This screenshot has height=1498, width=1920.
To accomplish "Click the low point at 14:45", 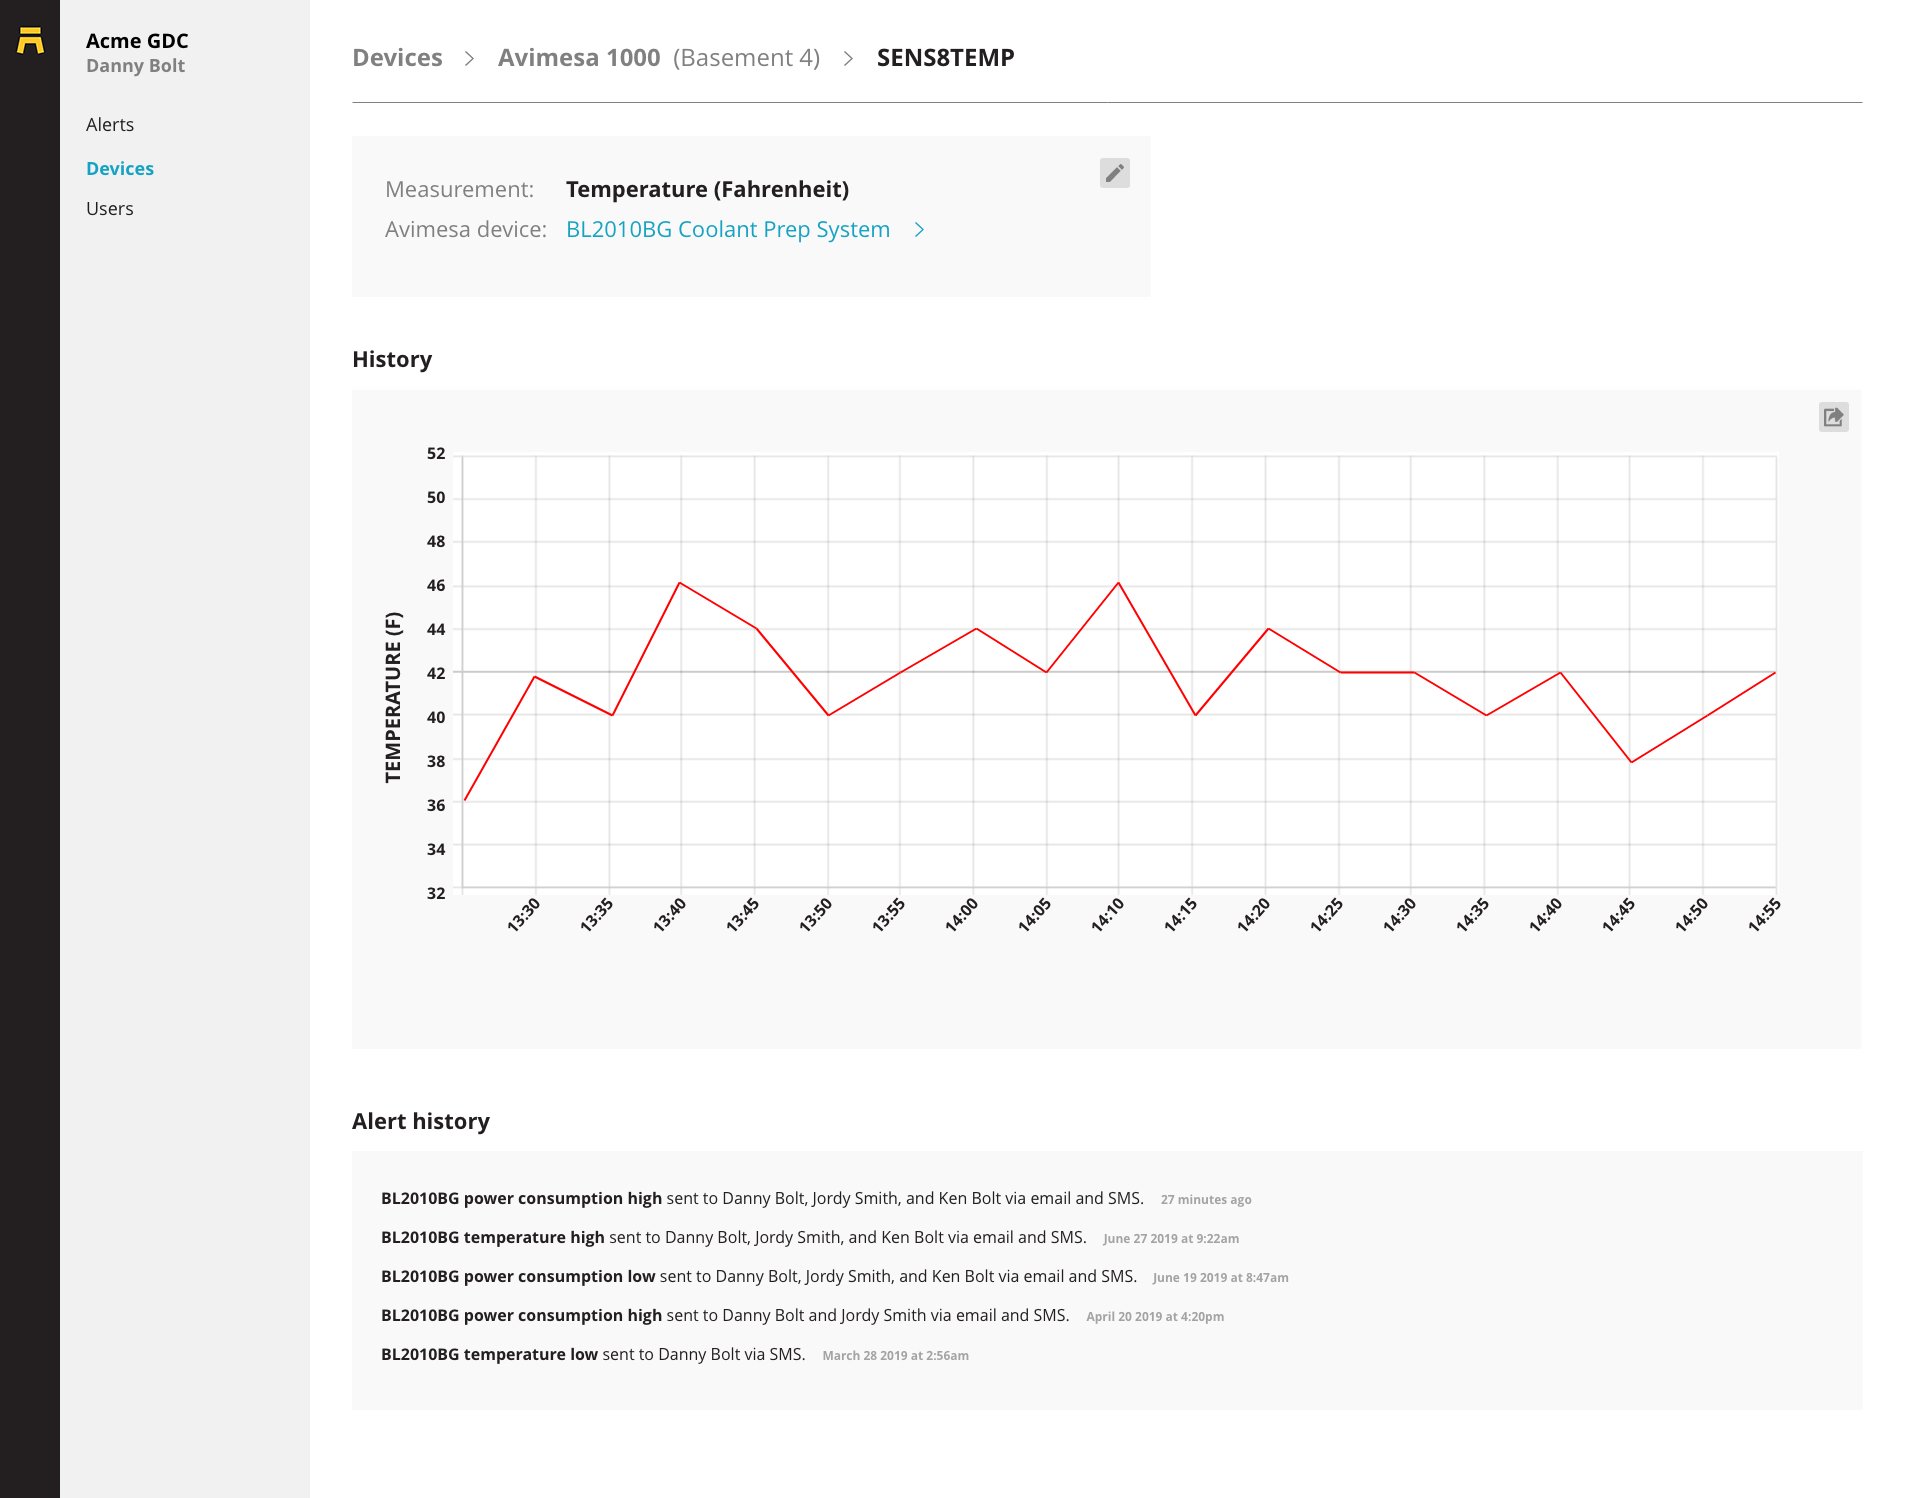I will (x=1631, y=762).
